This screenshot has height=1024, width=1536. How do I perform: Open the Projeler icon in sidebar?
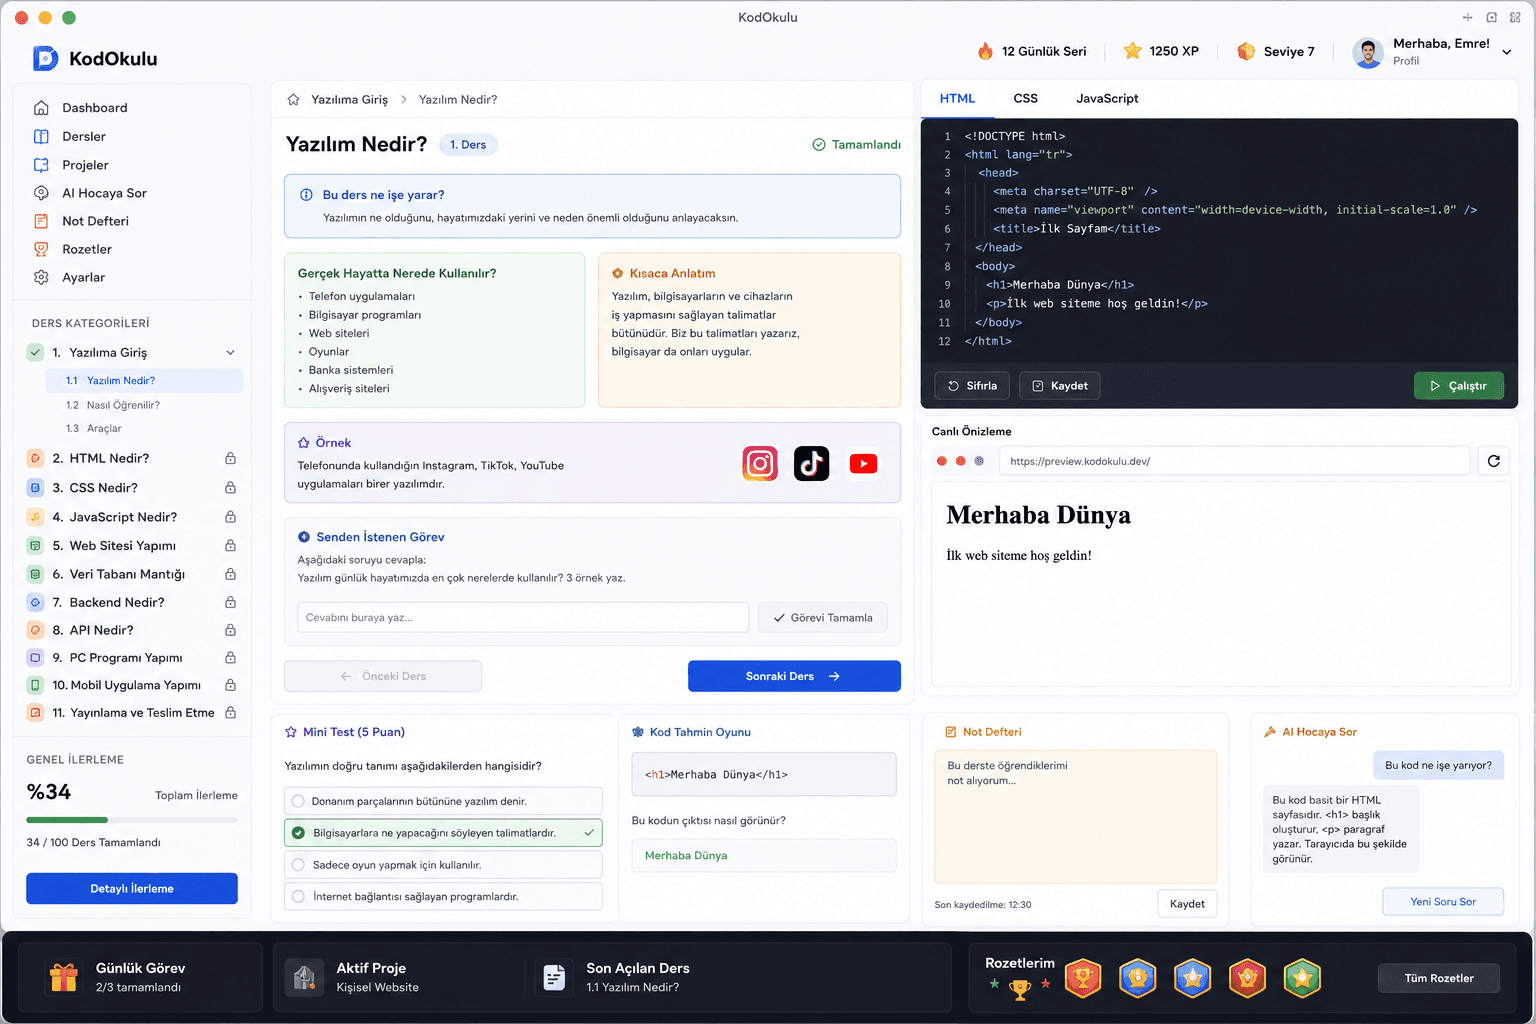pos(41,165)
